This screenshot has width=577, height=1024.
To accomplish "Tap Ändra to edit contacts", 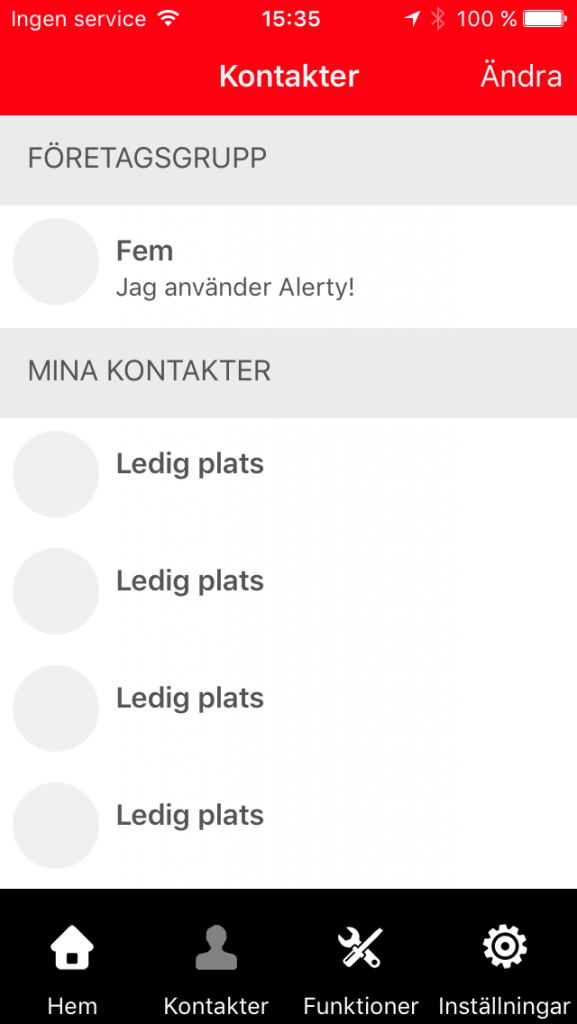I will (x=521, y=76).
